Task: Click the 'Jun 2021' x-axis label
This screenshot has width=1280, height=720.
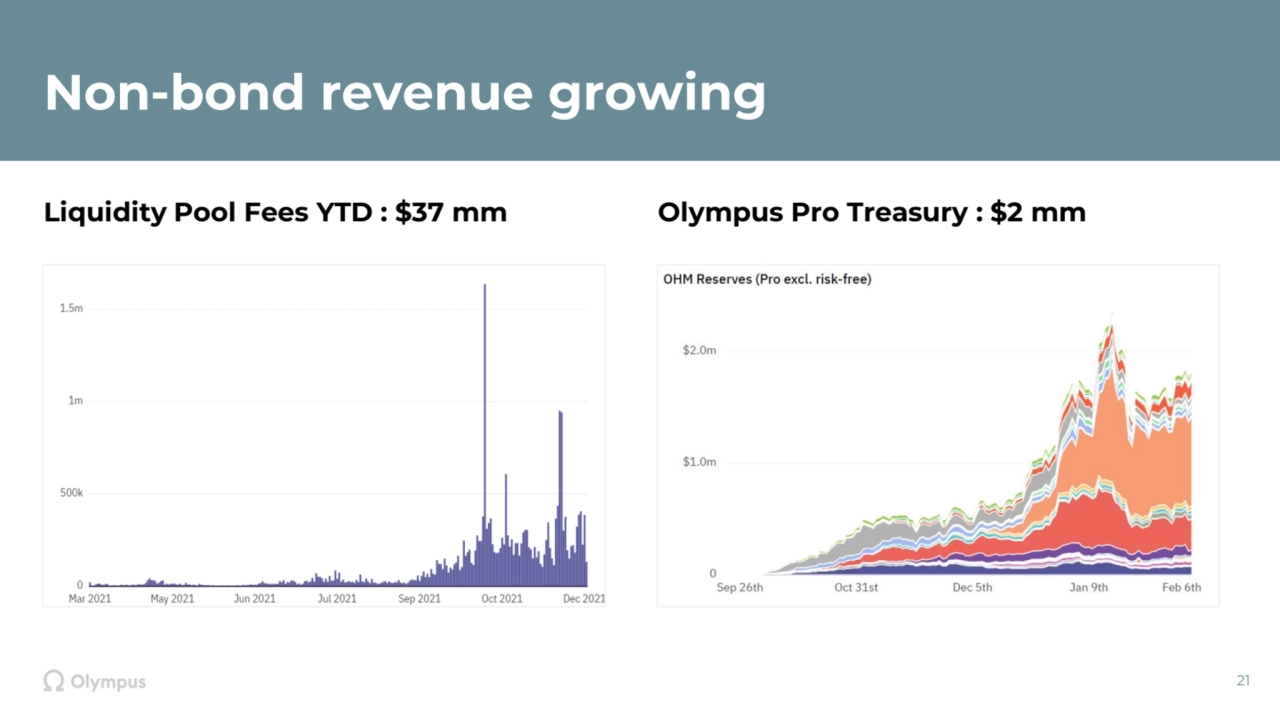Action: pyautogui.click(x=254, y=599)
